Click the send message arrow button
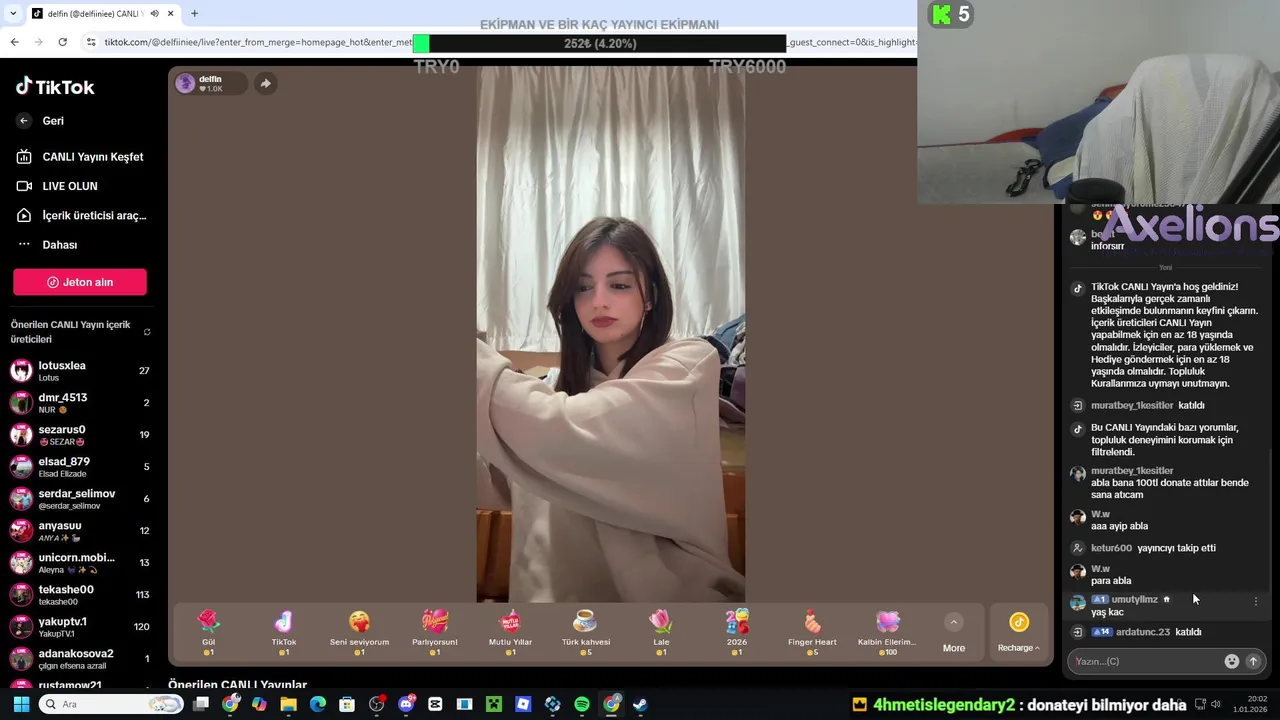The image size is (1280, 720). coord(1253,661)
